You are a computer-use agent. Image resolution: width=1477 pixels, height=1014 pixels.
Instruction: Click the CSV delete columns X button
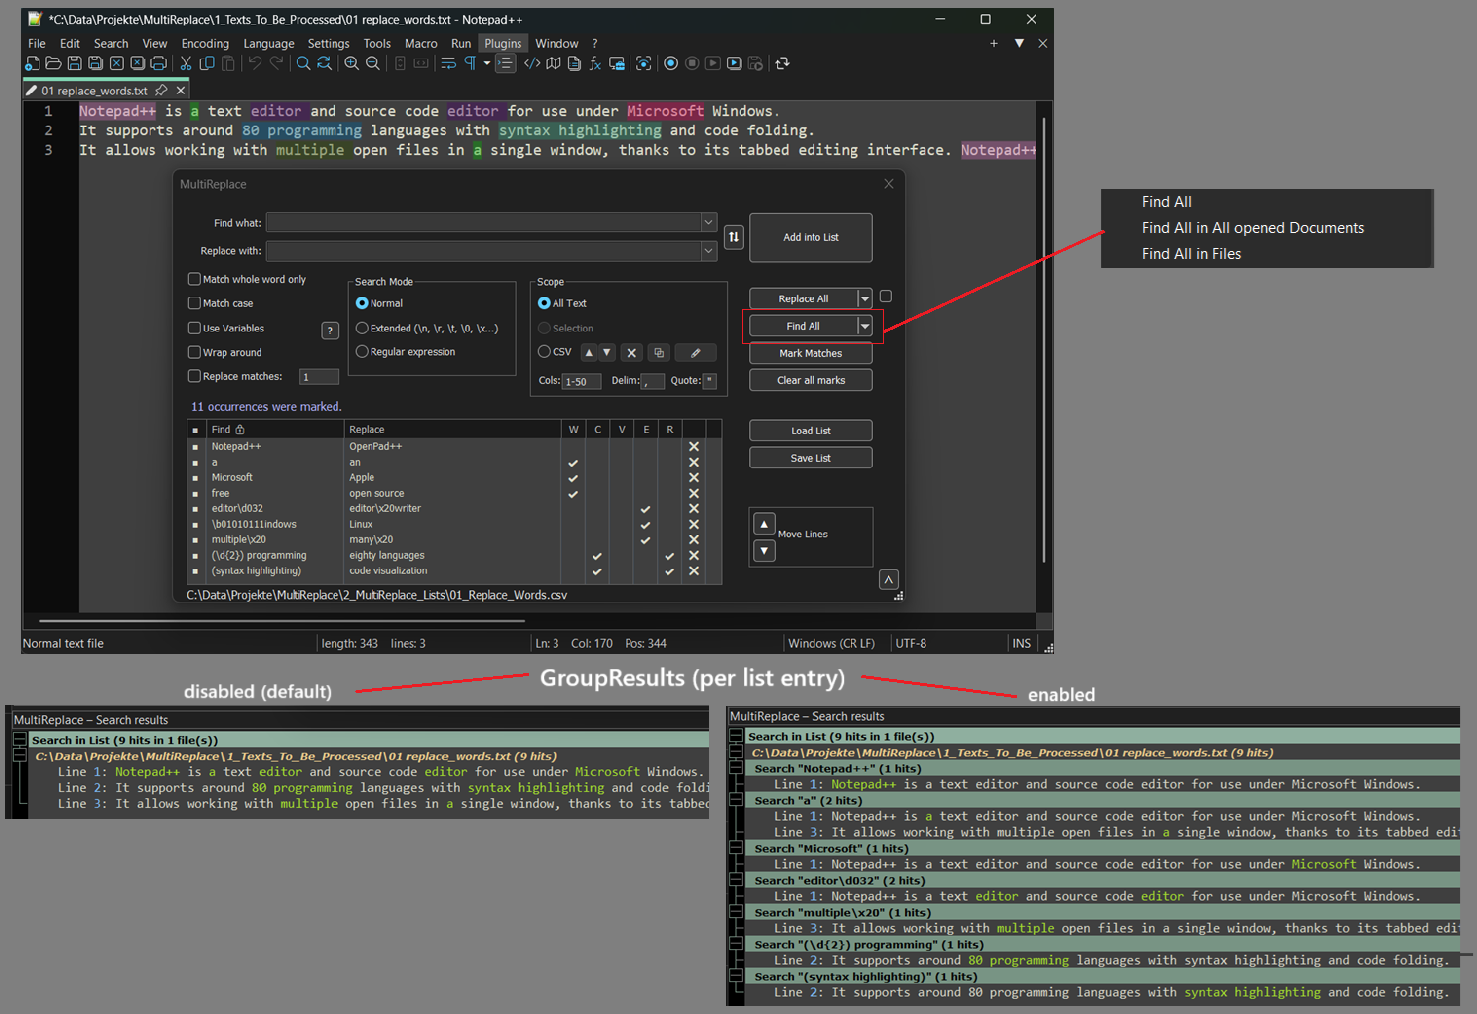[x=631, y=352]
